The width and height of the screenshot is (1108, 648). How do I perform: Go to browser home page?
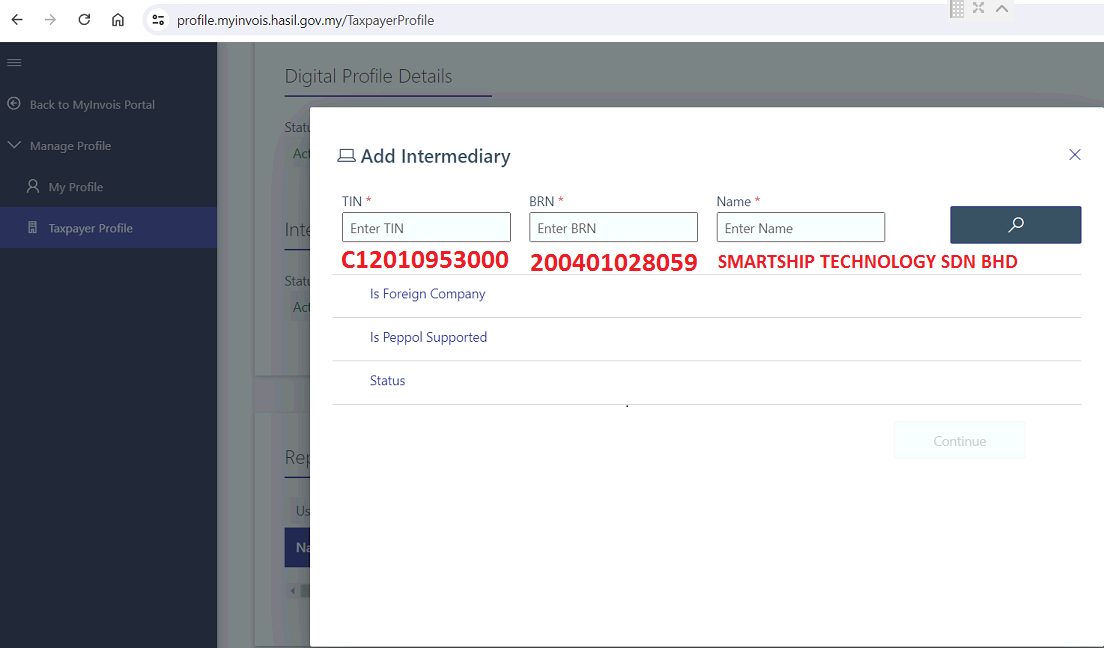118,20
